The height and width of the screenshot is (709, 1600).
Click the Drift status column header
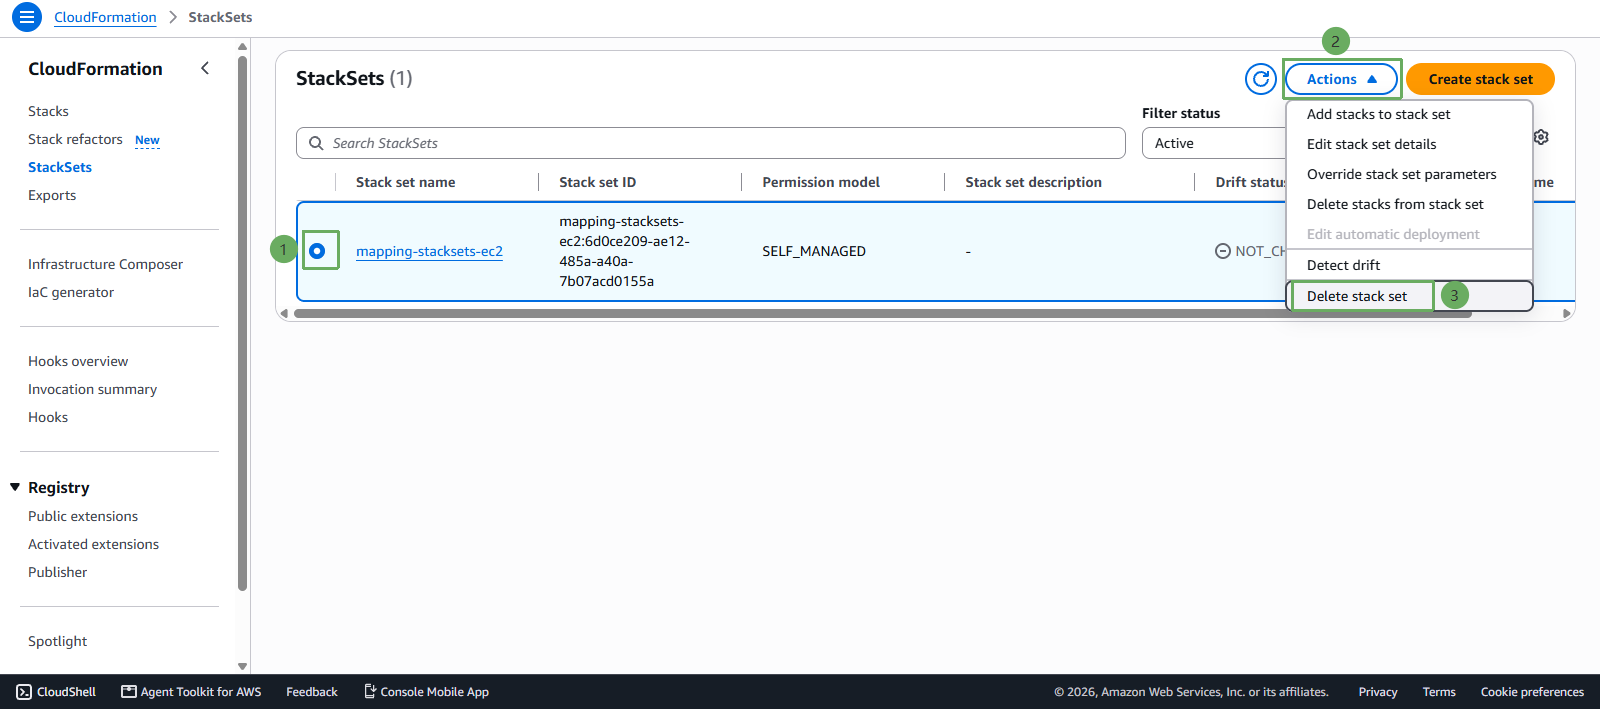1250,182
